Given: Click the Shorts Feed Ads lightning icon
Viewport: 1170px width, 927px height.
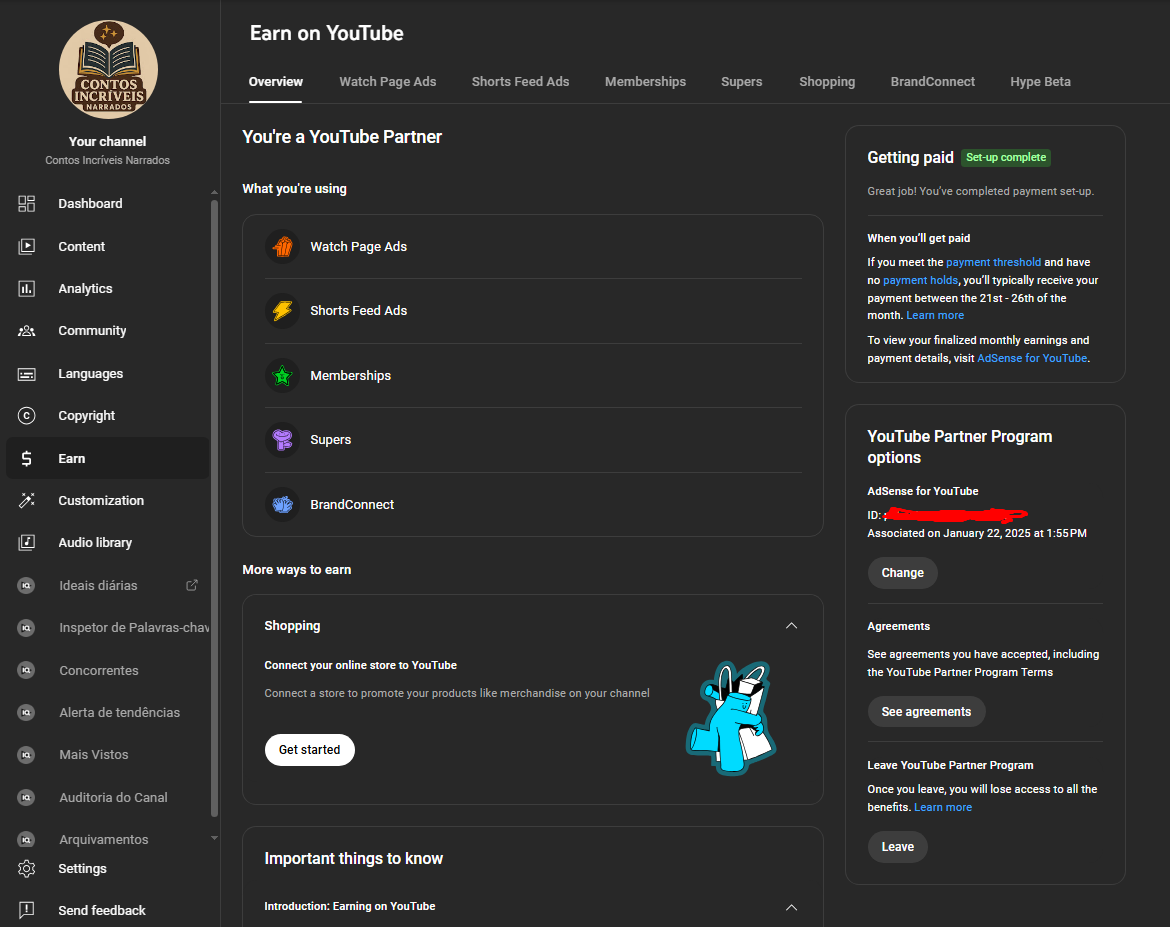Looking at the screenshot, I should (283, 311).
